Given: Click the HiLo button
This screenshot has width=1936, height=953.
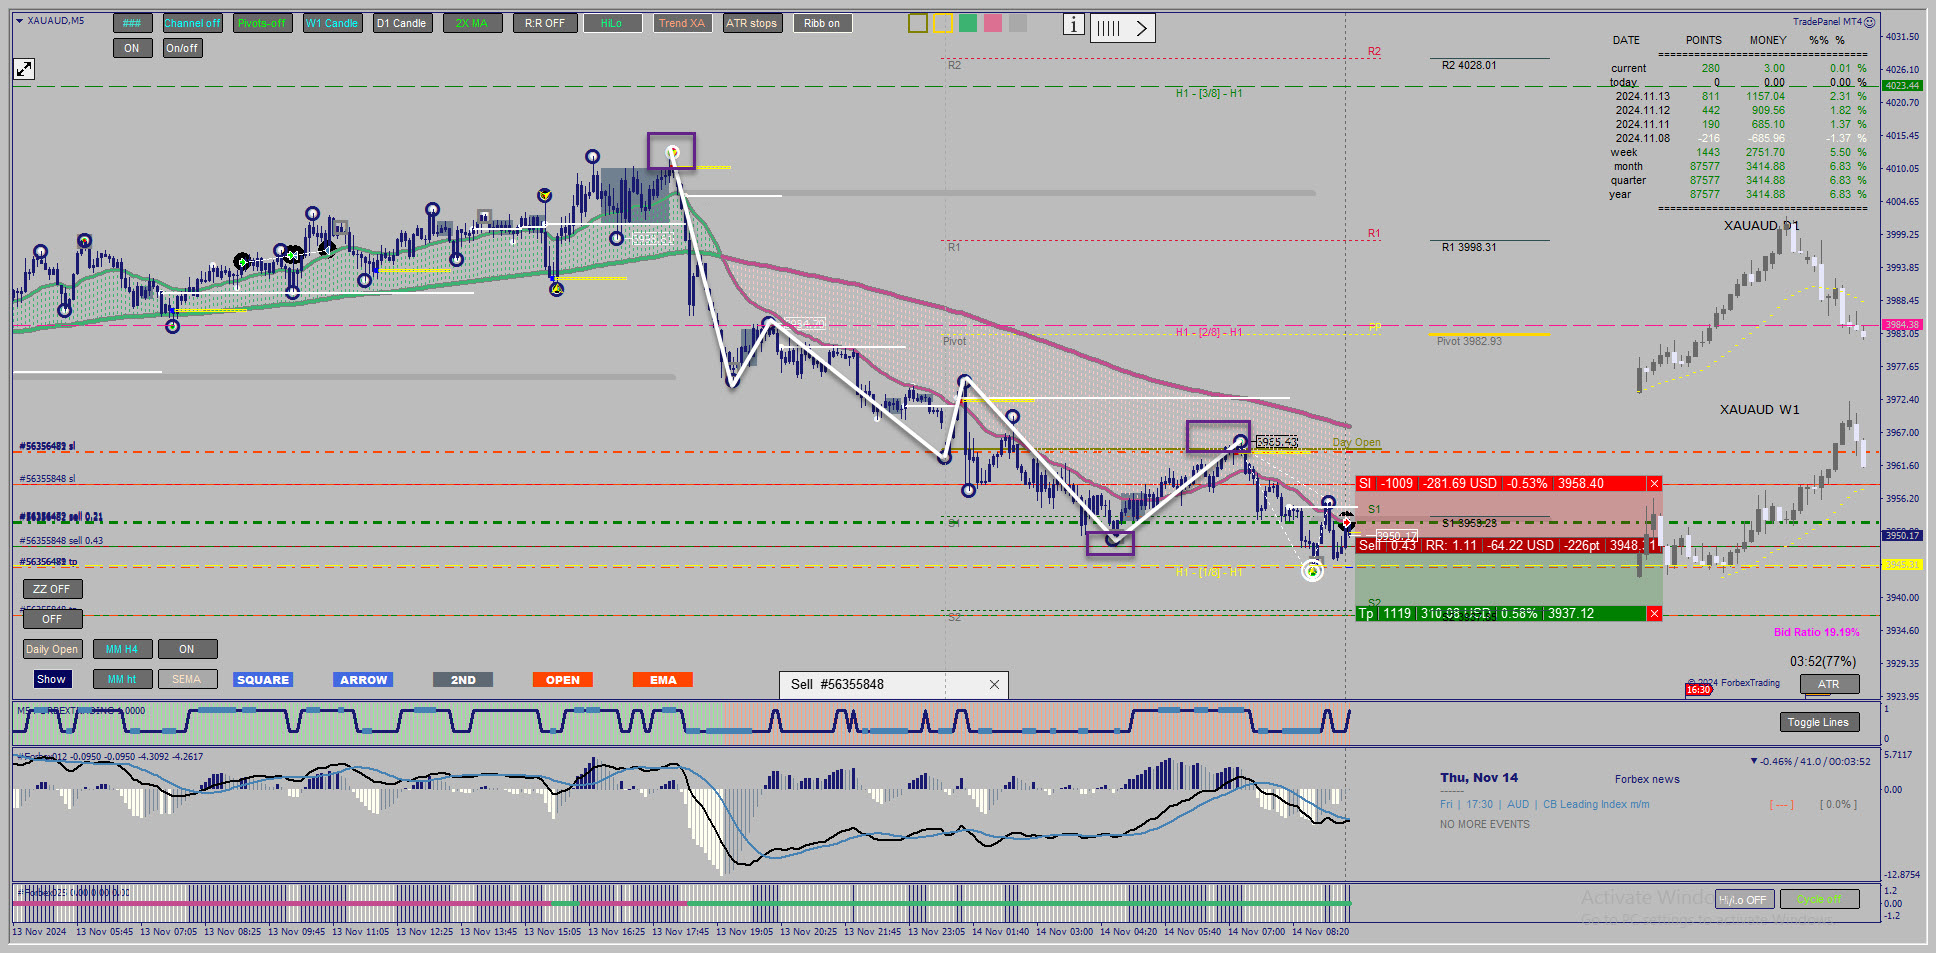Looking at the screenshot, I should 612,23.
